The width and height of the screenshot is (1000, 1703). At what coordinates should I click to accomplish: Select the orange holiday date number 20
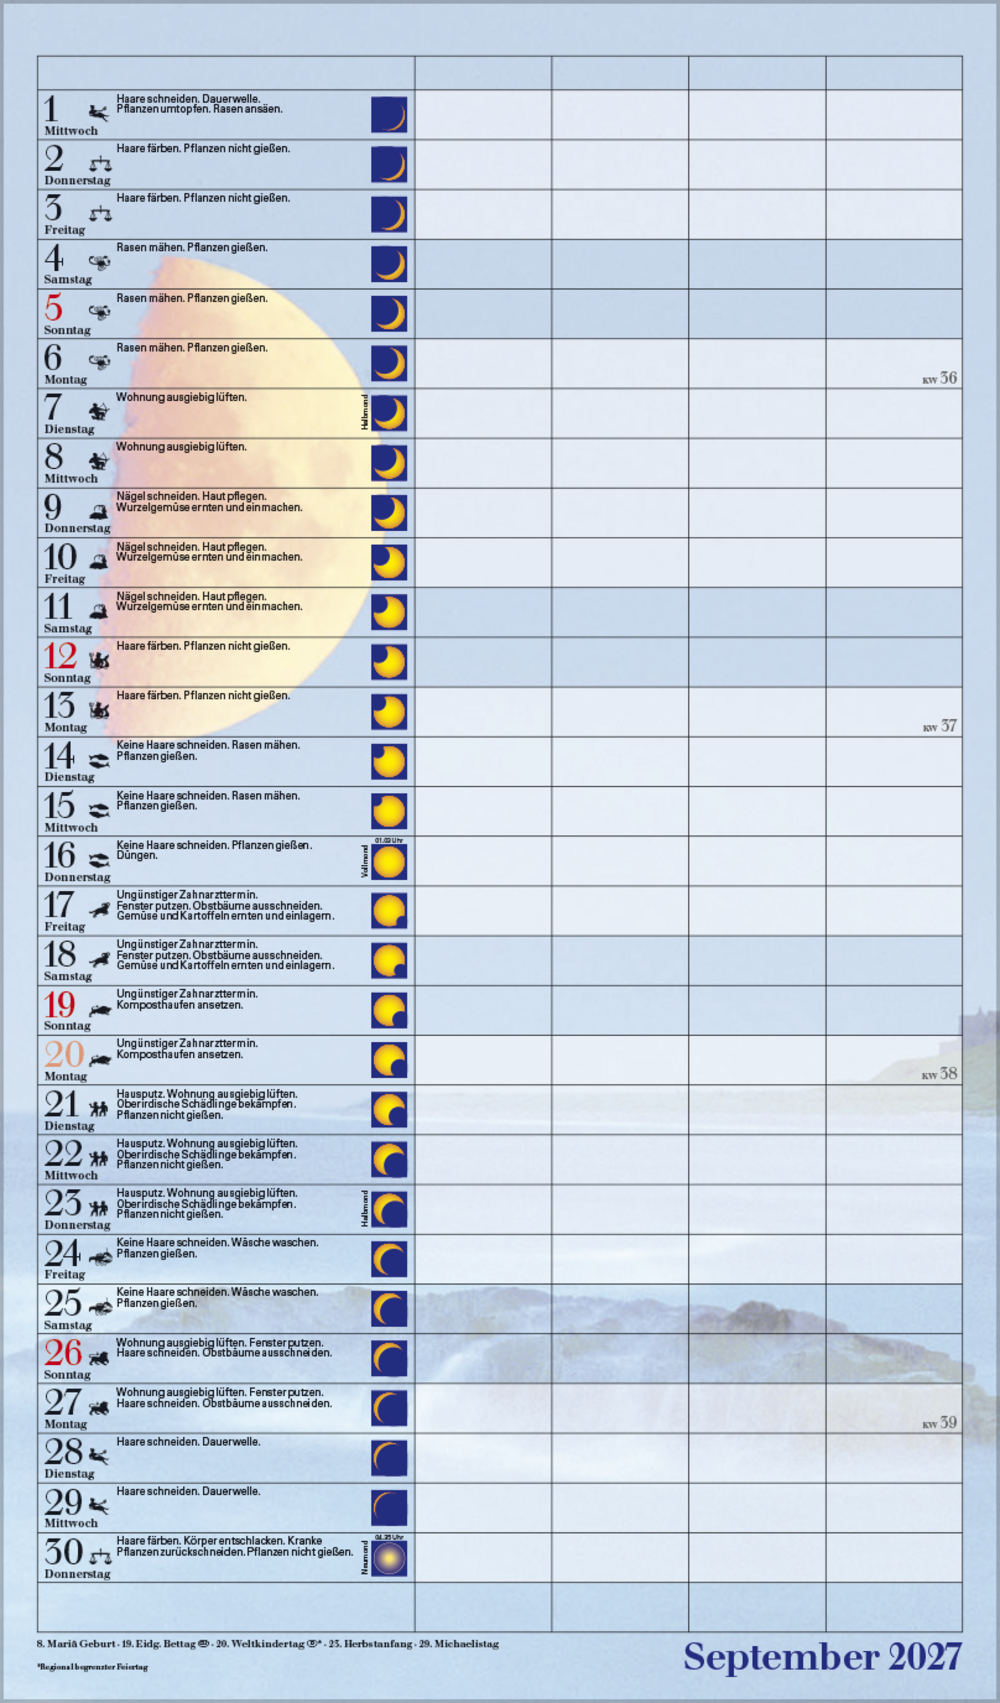click(63, 1054)
